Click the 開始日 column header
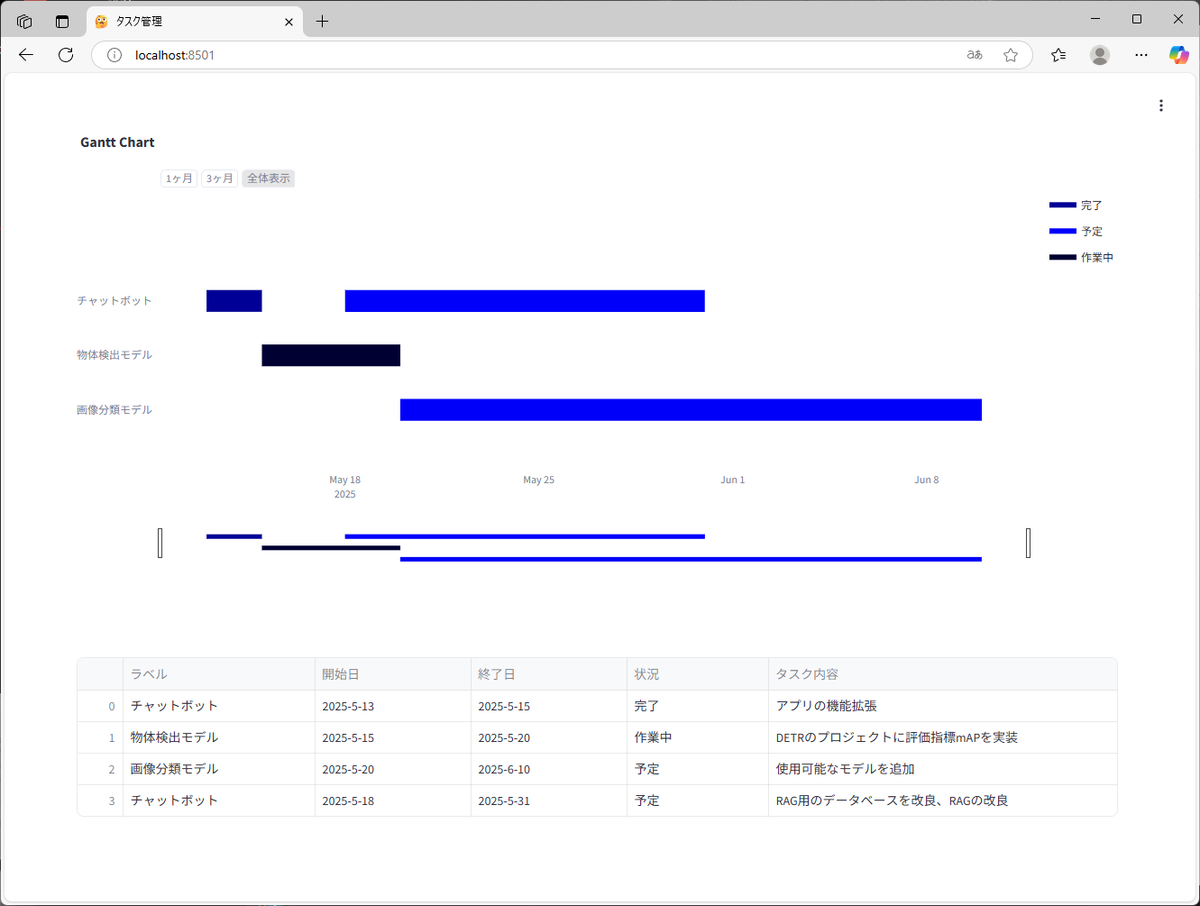The height and width of the screenshot is (906, 1200). click(392, 674)
